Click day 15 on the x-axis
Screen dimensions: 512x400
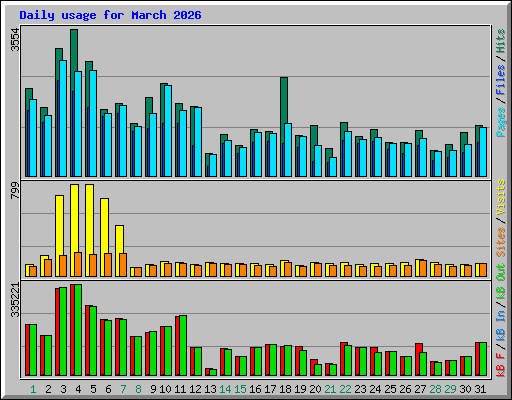coord(240,389)
